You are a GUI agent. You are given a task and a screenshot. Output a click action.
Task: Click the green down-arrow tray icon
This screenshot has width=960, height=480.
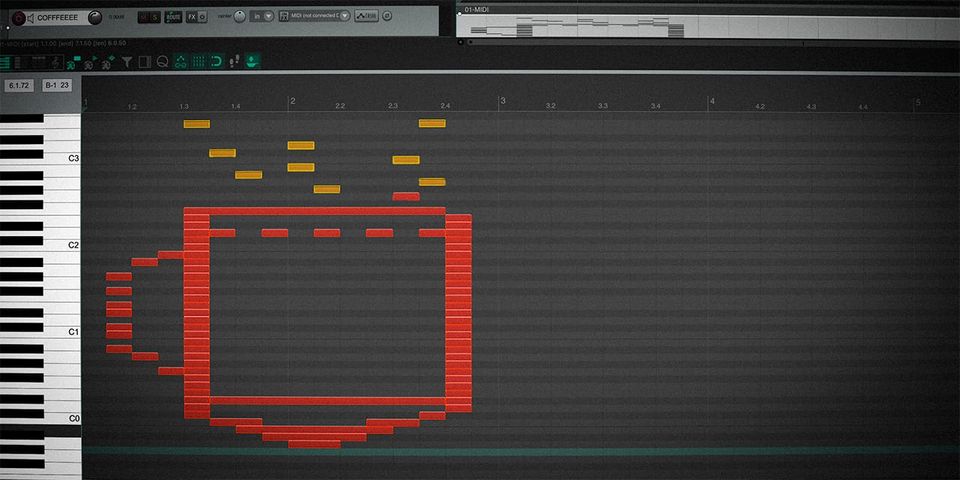click(252, 61)
